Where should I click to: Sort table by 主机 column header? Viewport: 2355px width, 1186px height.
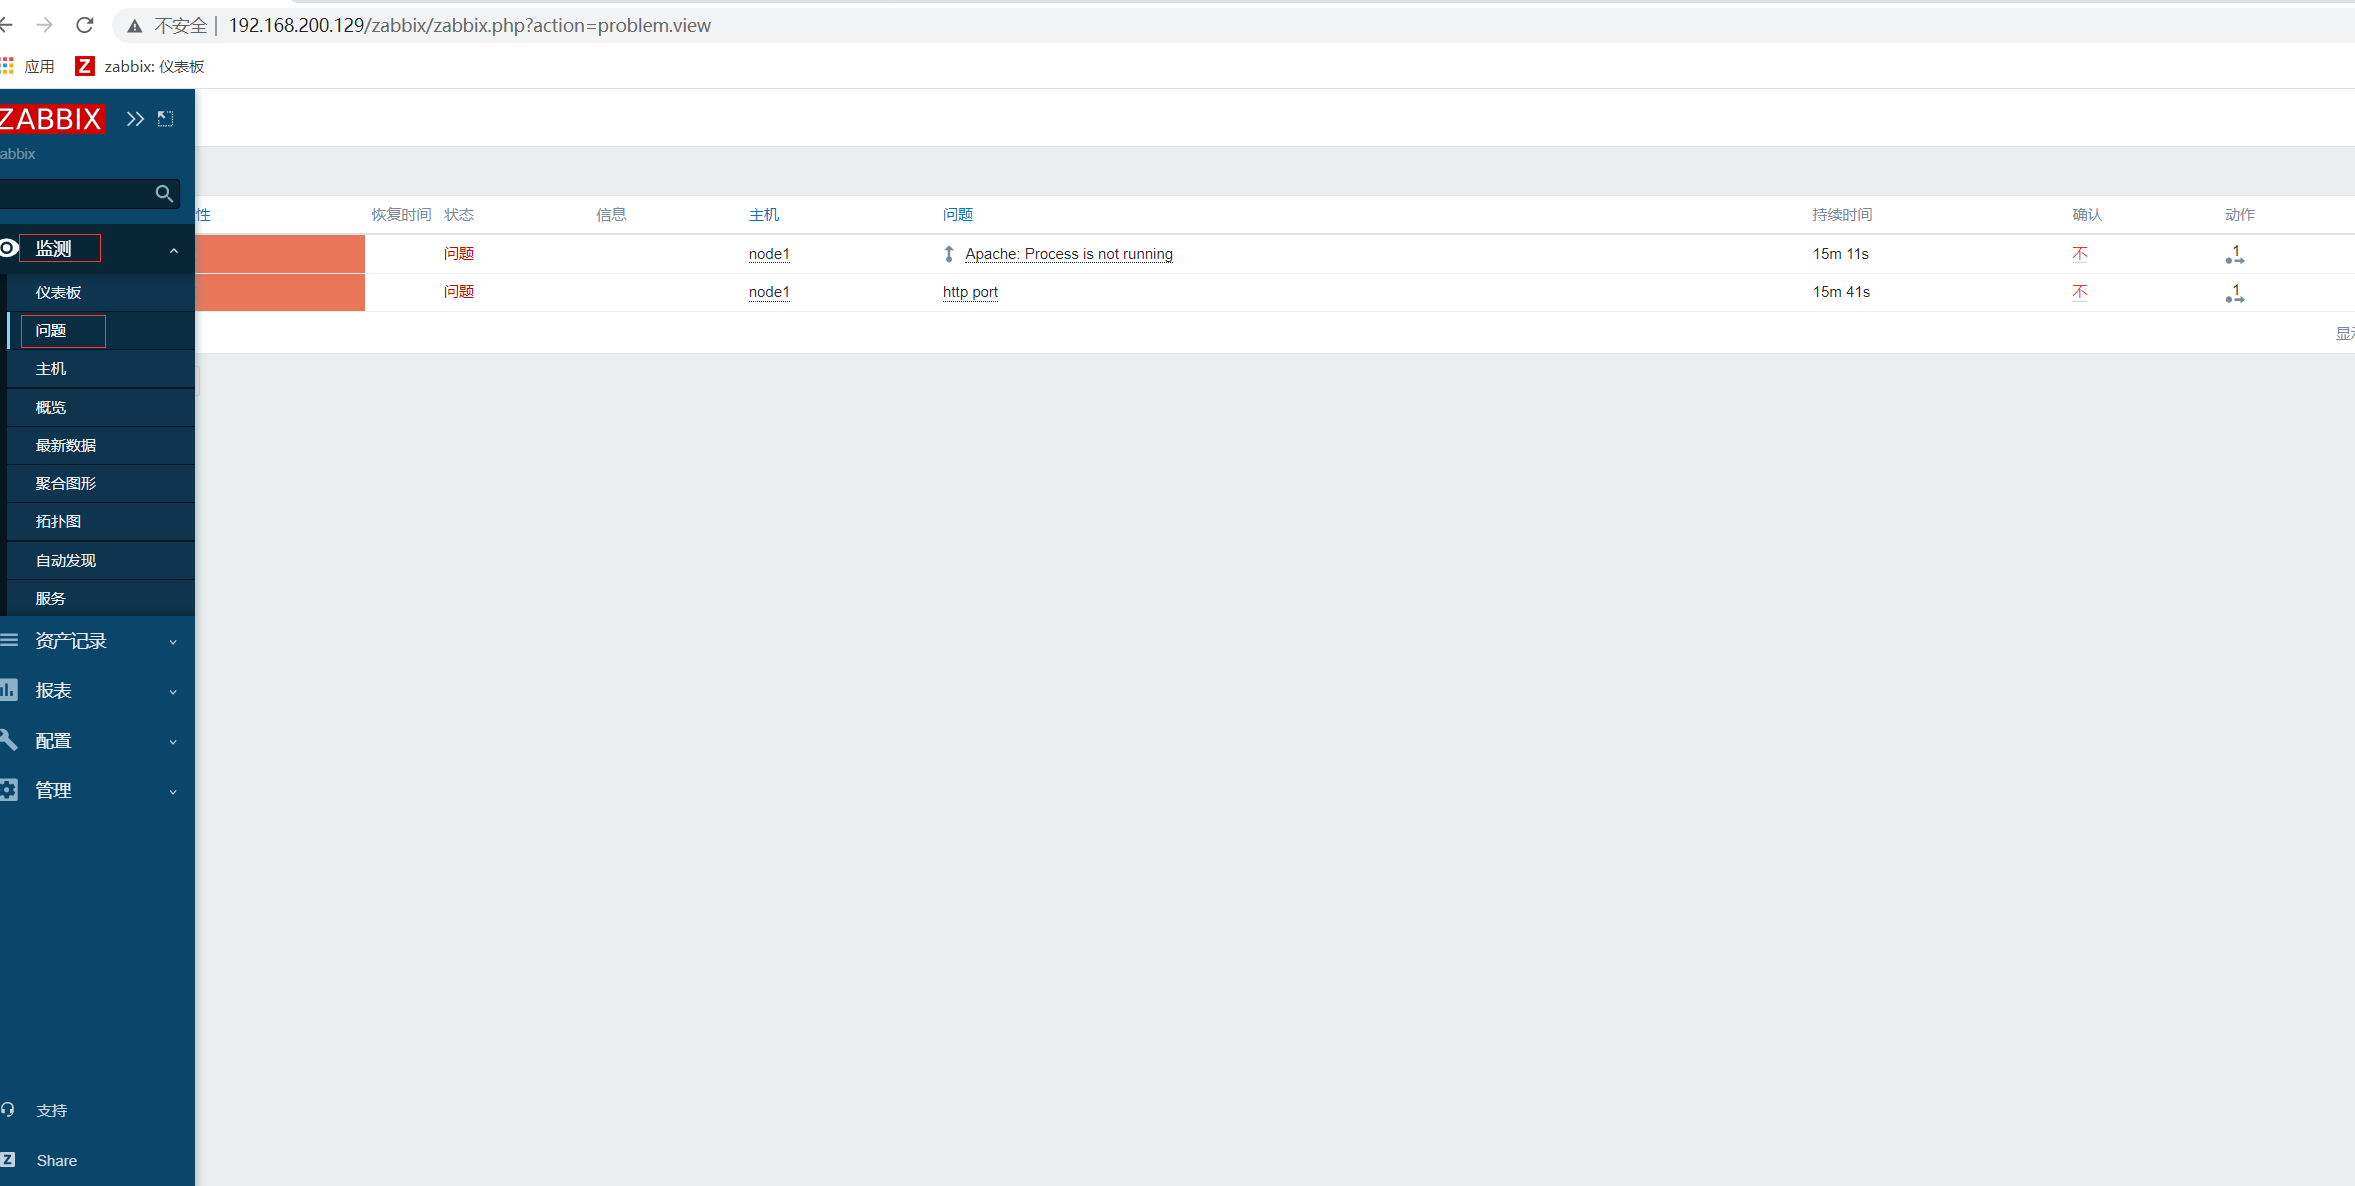[763, 215]
